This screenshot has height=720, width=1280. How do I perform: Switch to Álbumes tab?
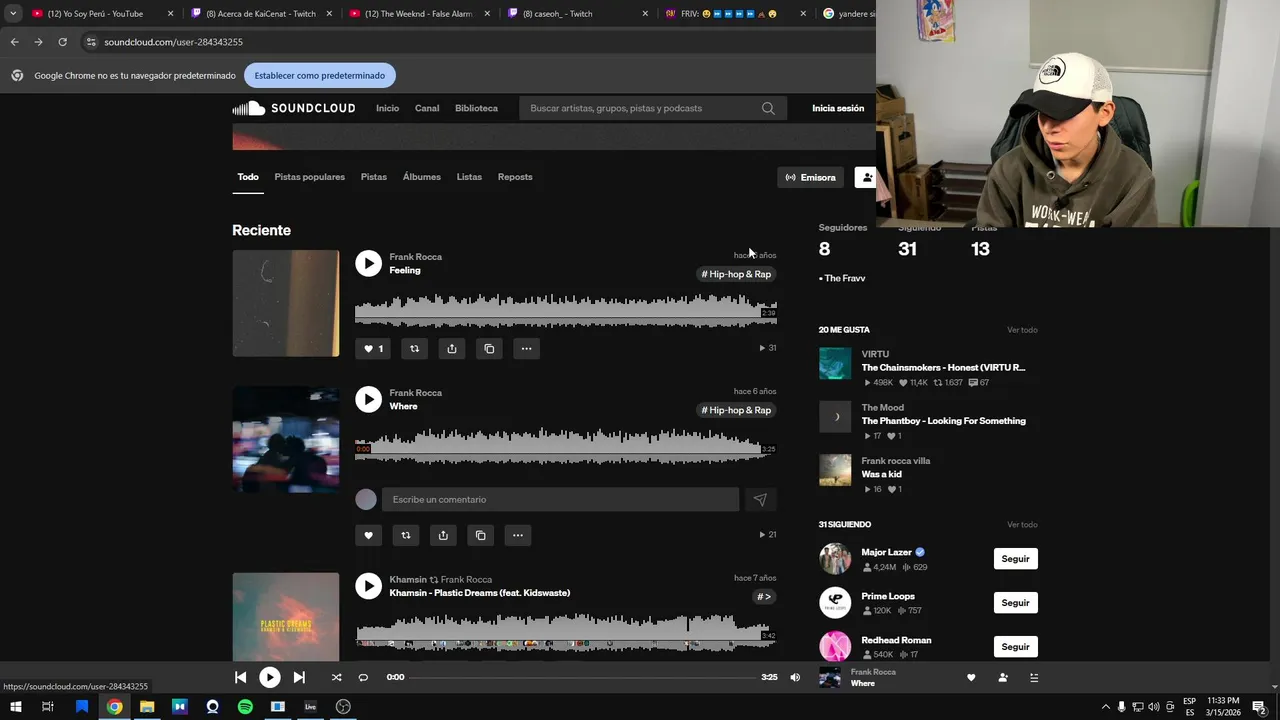tap(422, 177)
